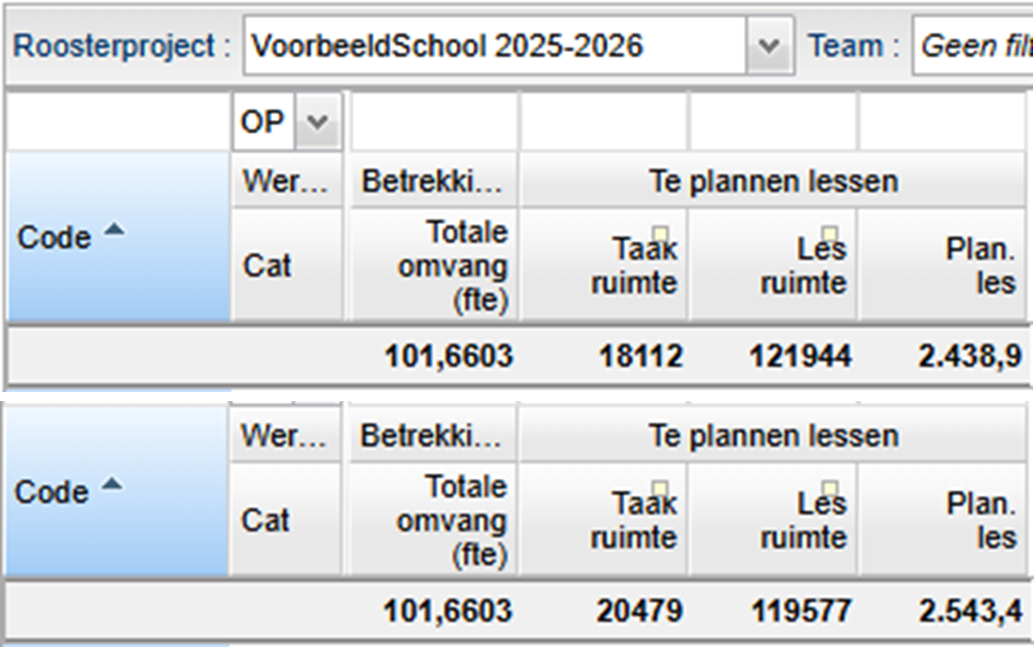Click the filter box above the Plan. les column

pos(944,123)
